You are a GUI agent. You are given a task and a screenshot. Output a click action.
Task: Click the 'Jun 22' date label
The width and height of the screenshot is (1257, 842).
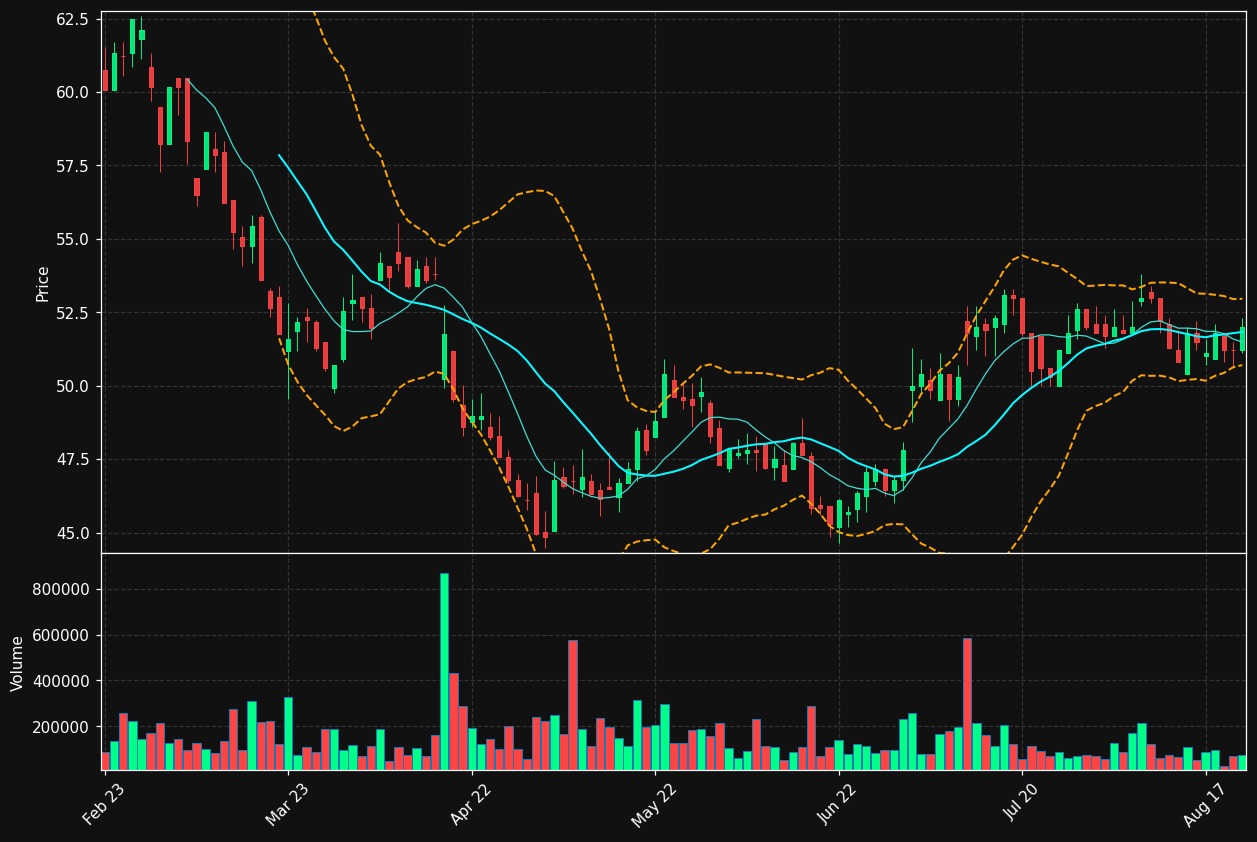pyautogui.click(x=837, y=804)
